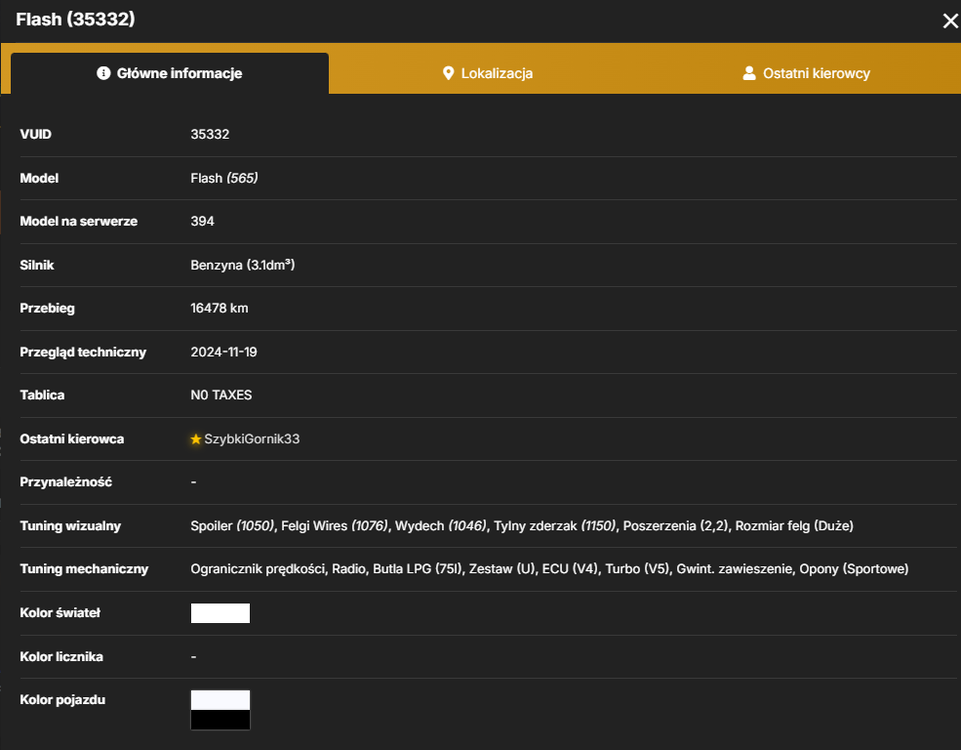Click the gold star next to SzybkiGornik33
This screenshot has height=750, width=961.
tap(196, 439)
